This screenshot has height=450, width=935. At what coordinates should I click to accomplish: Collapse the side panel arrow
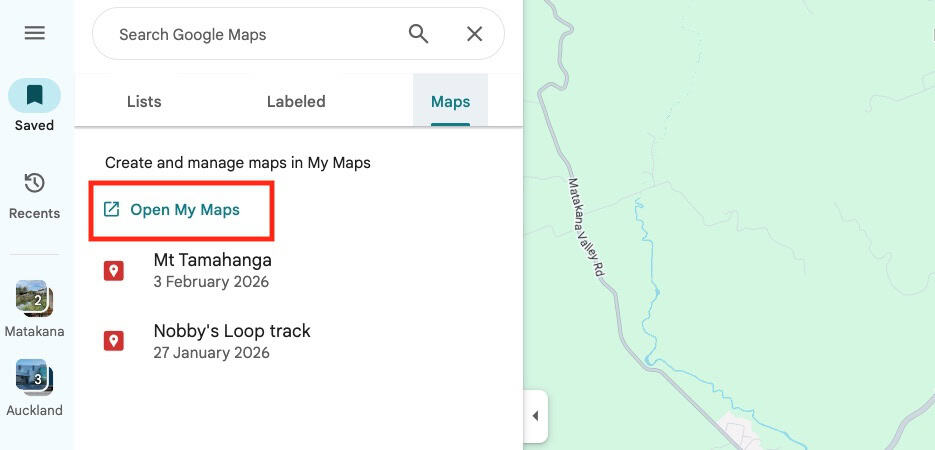pos(535,416)
